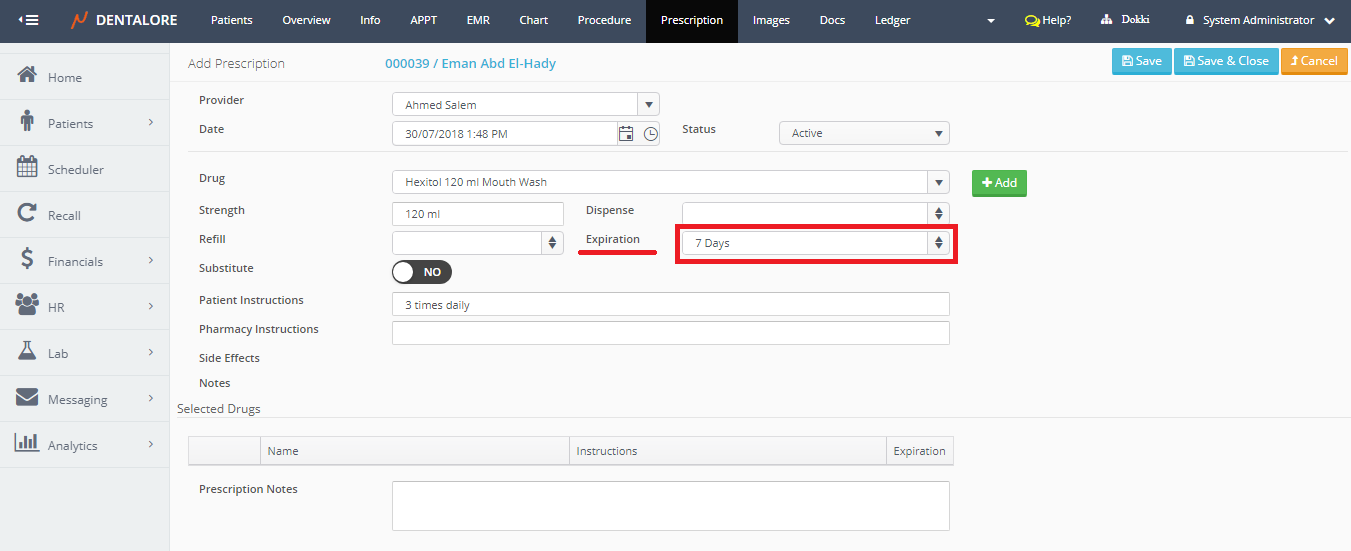Toggle the Substitute switch

coord(422,272)
